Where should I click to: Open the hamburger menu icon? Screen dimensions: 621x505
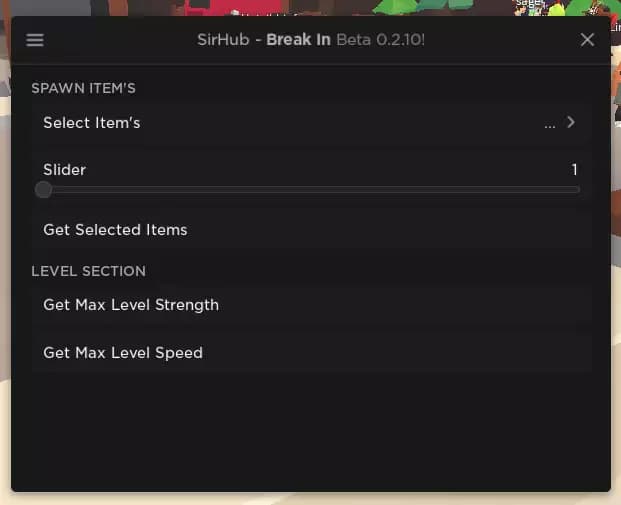point(35,40)
